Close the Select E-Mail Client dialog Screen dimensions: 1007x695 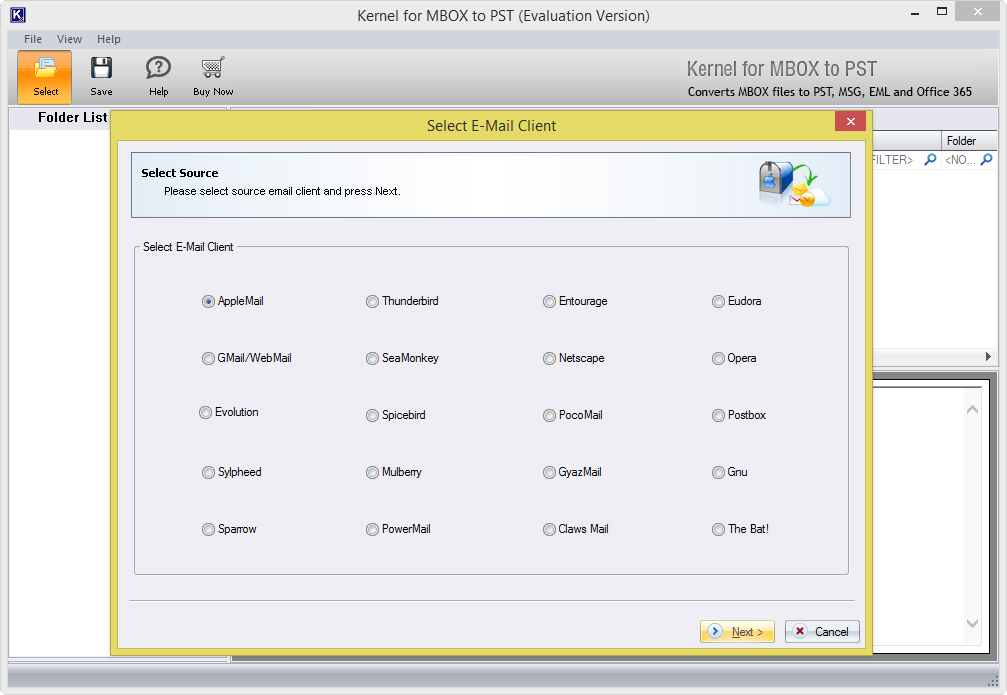[x=850, y=121]
